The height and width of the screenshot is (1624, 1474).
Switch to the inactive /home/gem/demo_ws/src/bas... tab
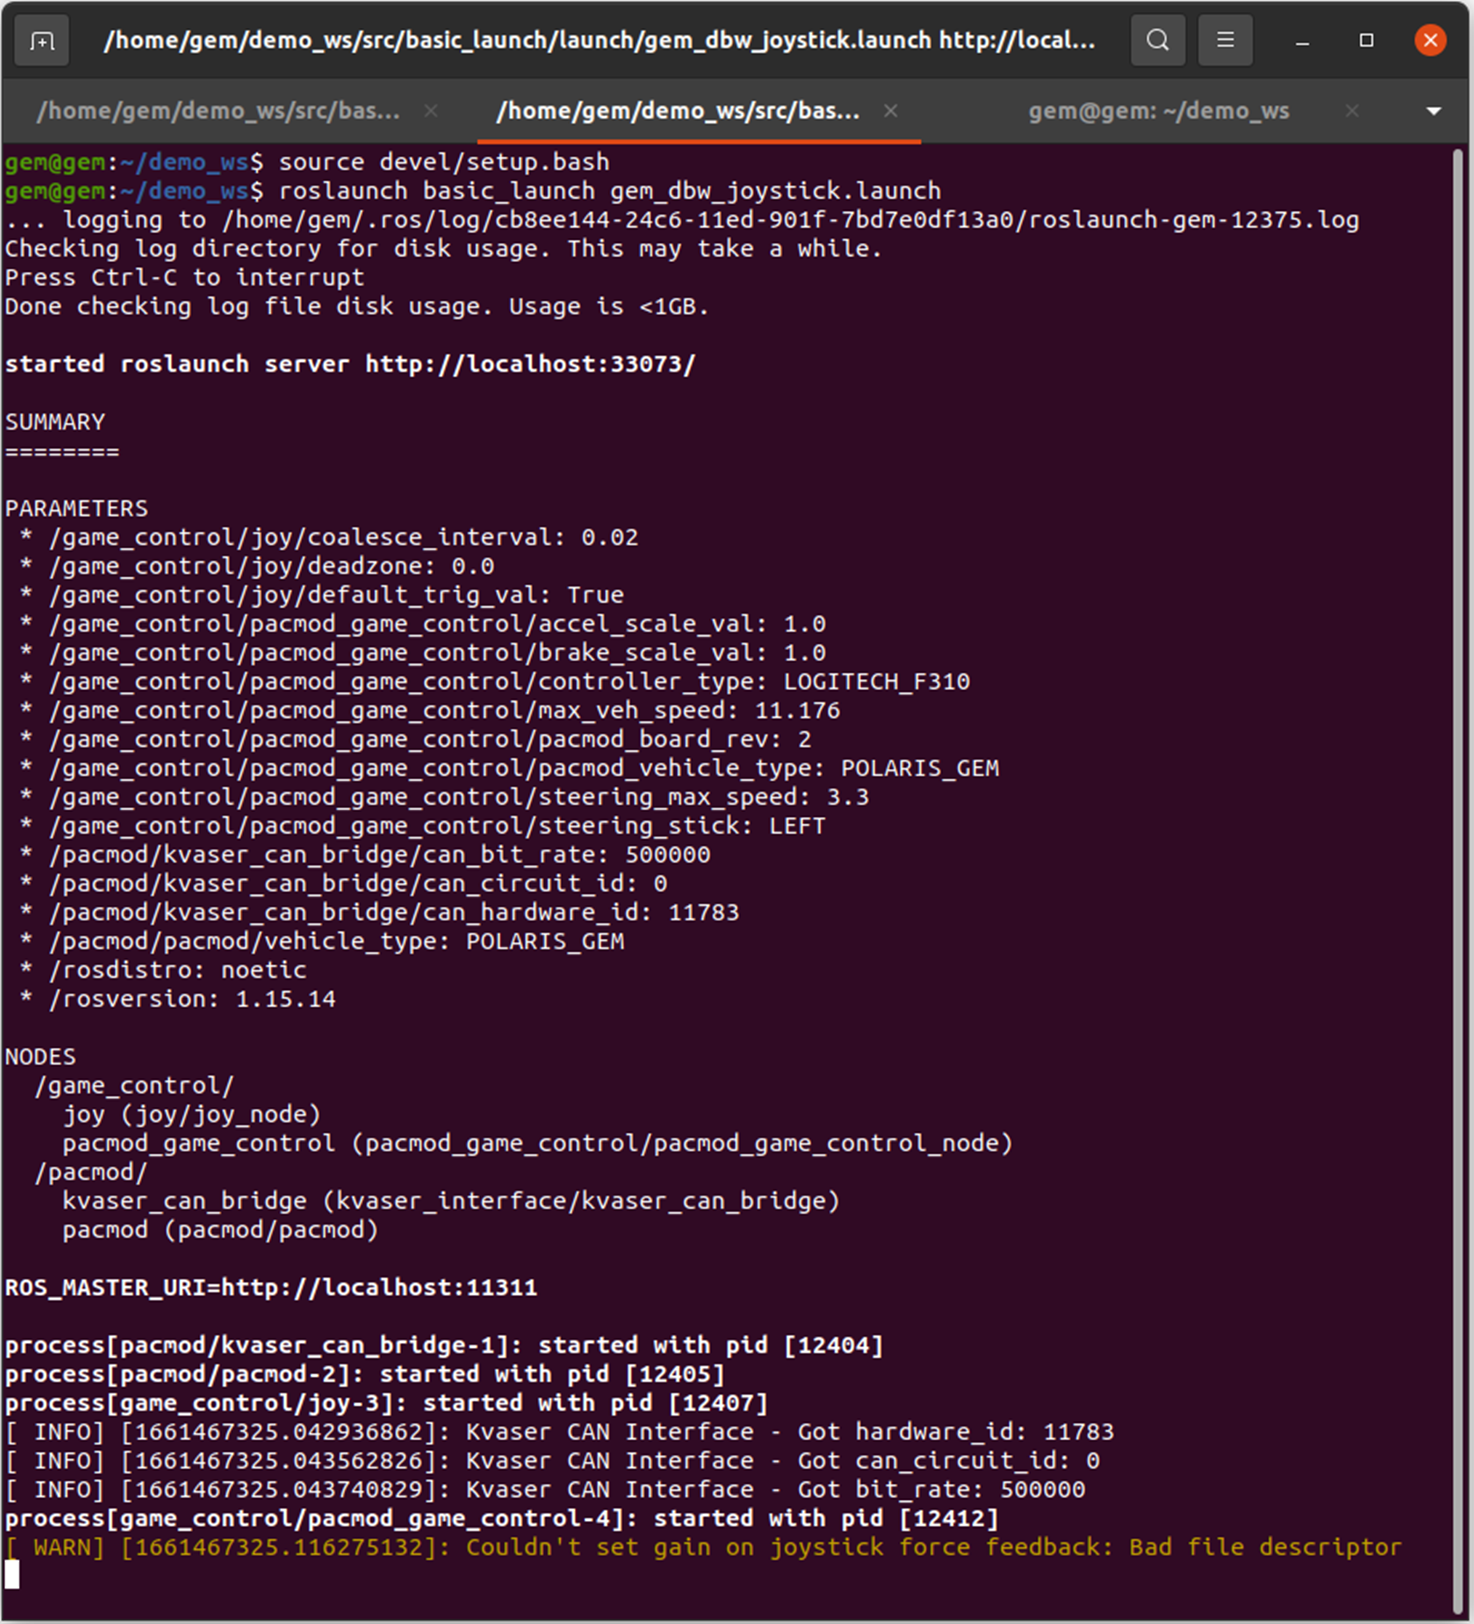[218, 111]
